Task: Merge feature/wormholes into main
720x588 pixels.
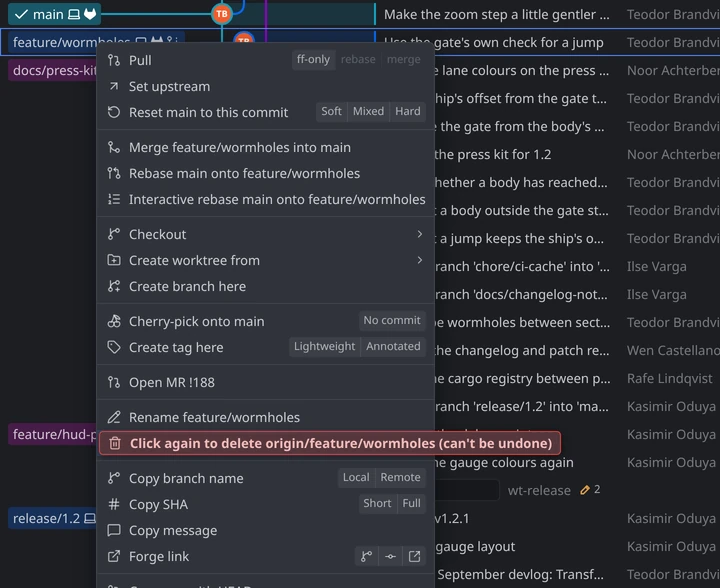Action: pyautogui.click(x=266, y=147)
